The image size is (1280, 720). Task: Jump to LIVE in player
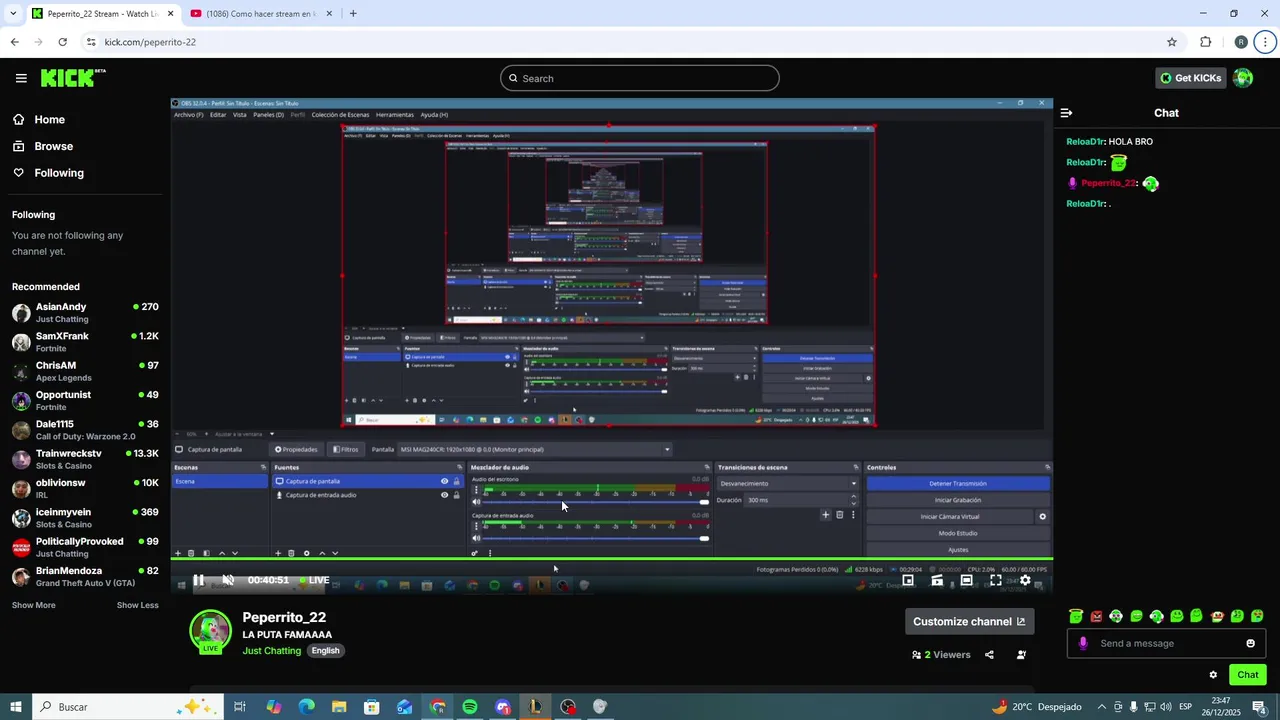coord(313,580)
